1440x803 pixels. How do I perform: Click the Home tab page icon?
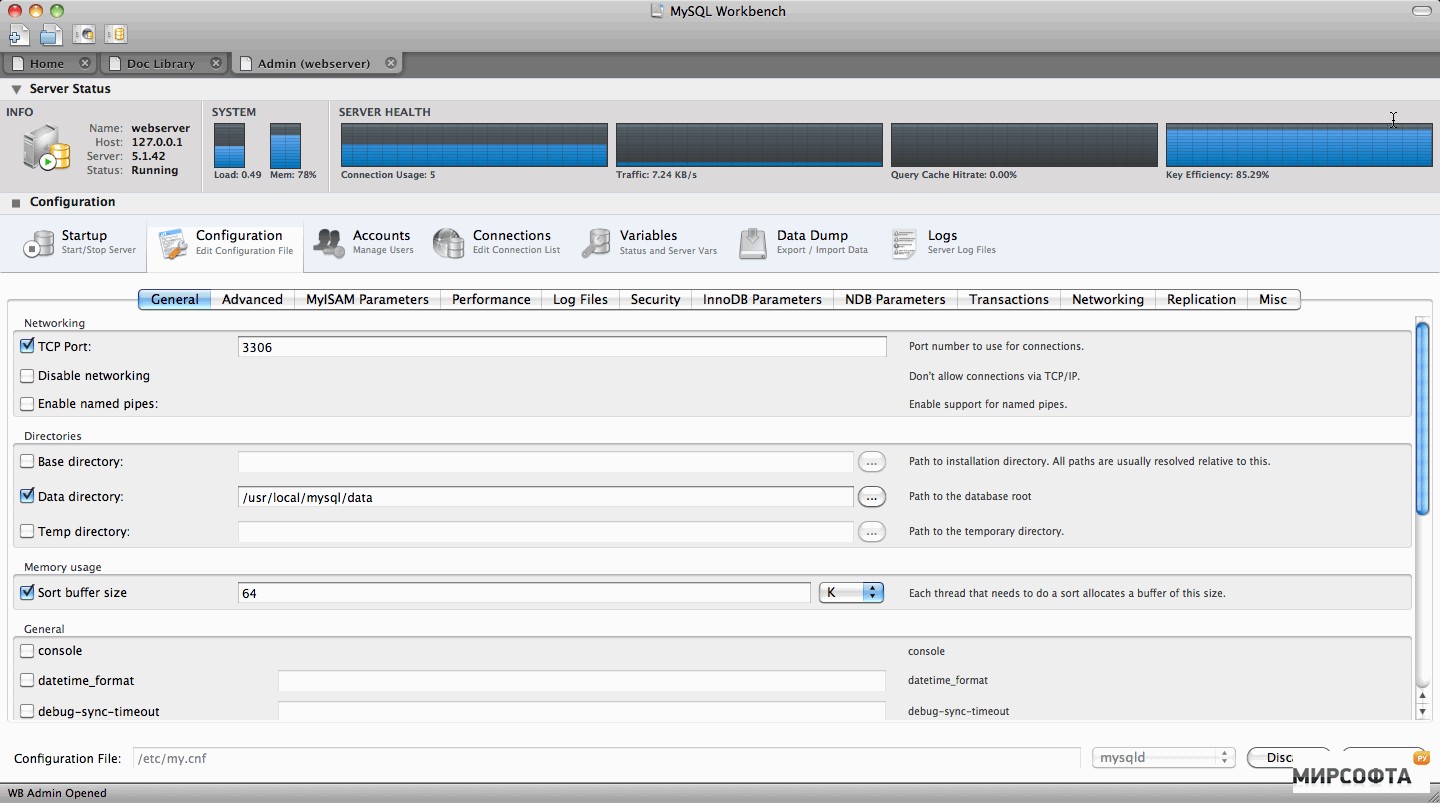tap(17, 63)
